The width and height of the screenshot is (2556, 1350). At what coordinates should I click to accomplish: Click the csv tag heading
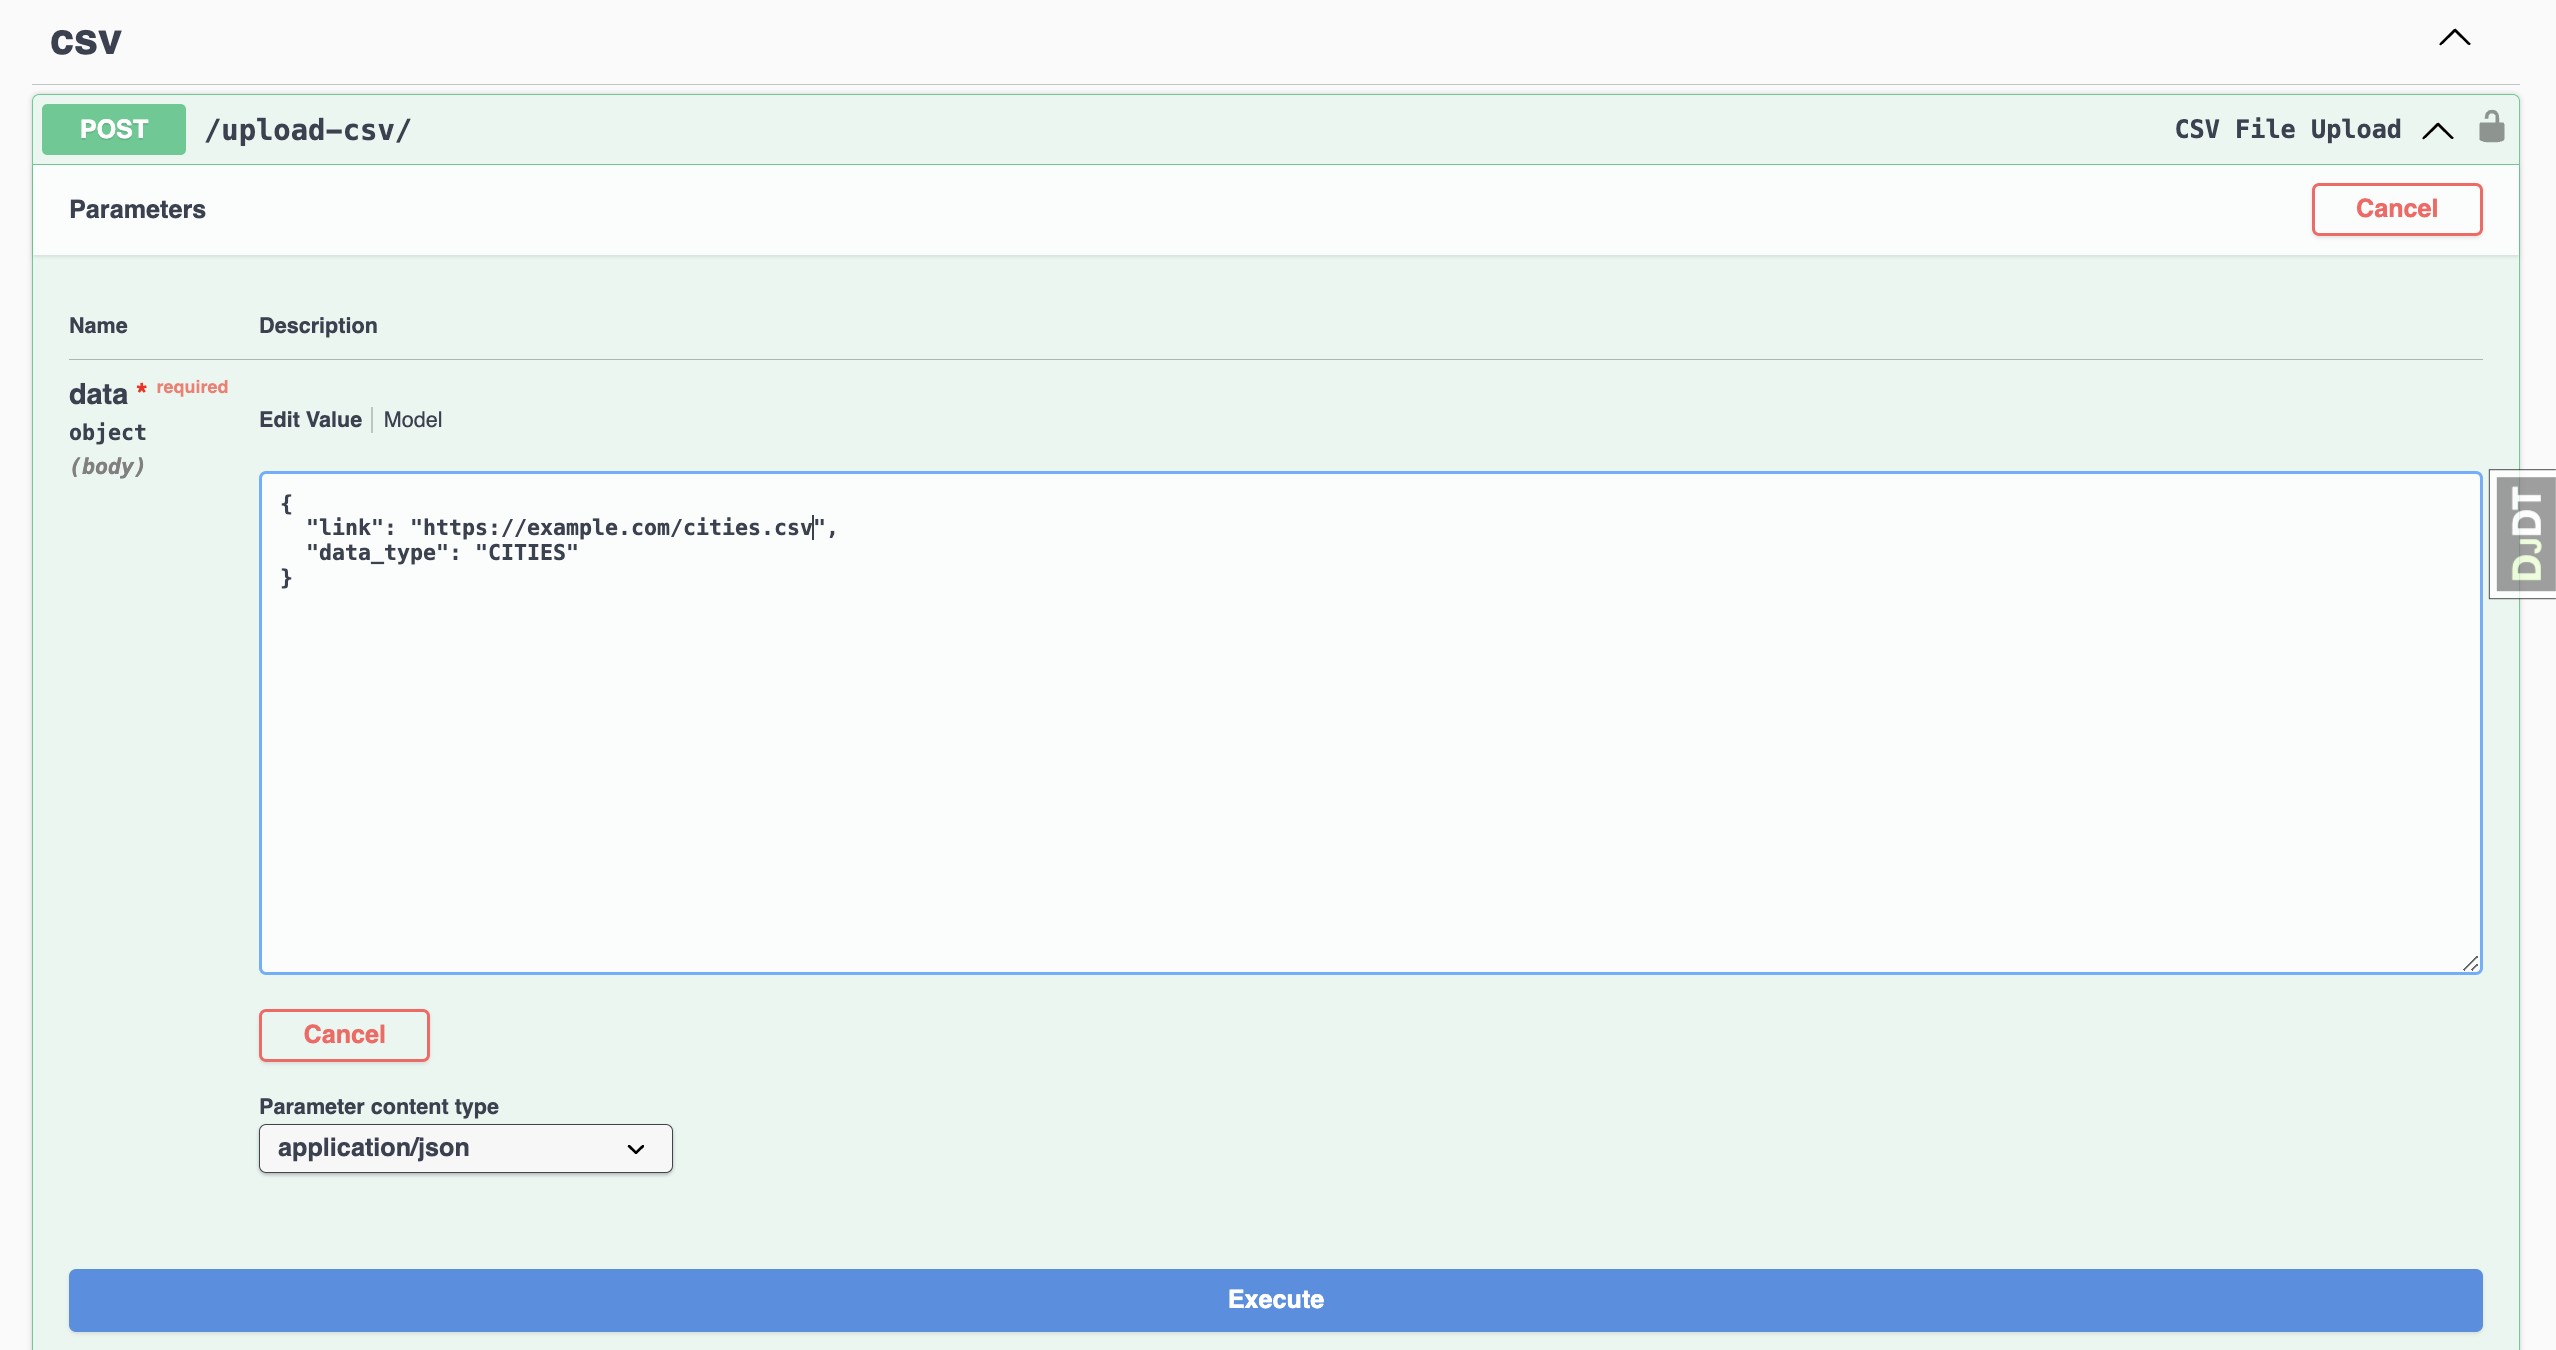[x=86, y=42]
